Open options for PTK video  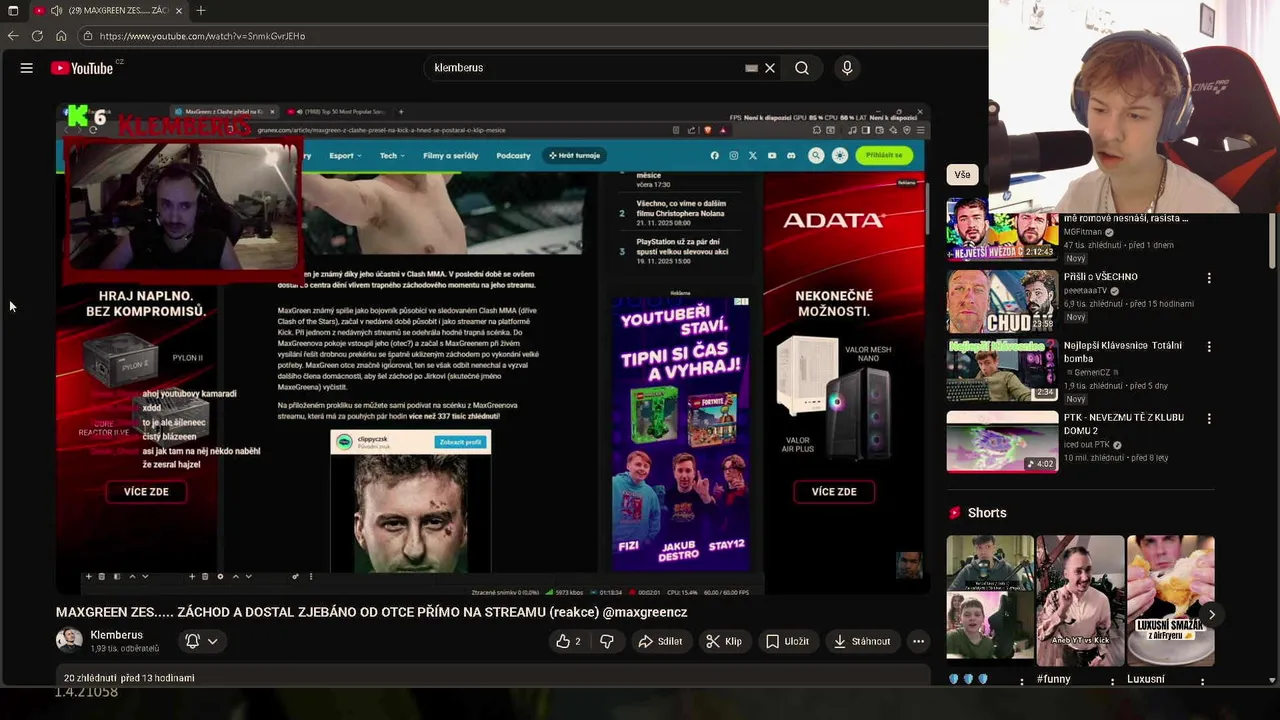[x=1209, y=419]
